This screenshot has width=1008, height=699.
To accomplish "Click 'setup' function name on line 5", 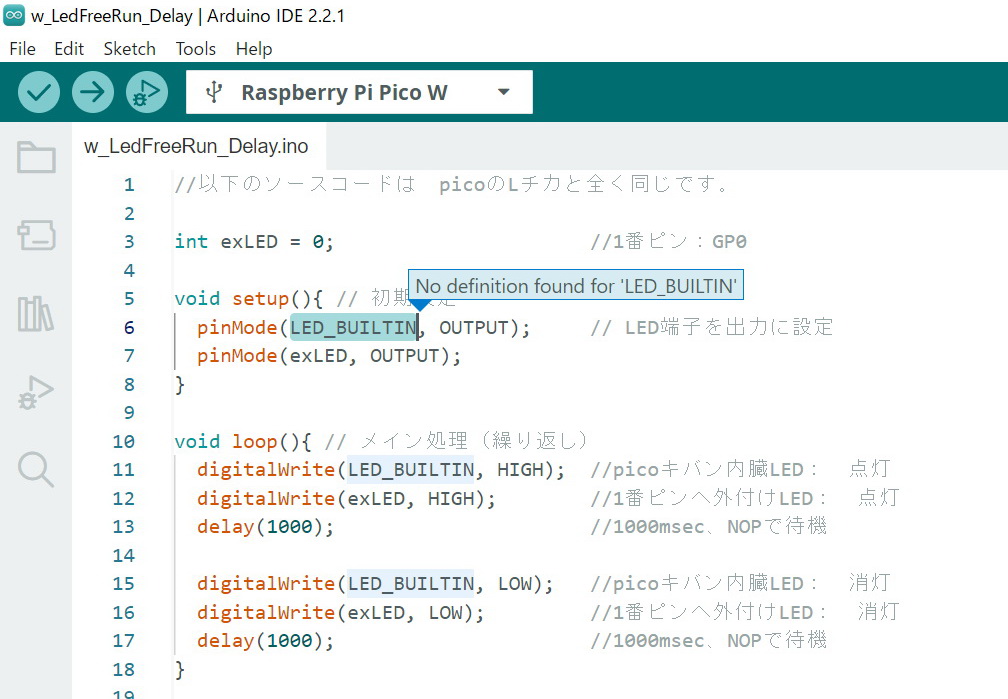I will click(261, 299).
